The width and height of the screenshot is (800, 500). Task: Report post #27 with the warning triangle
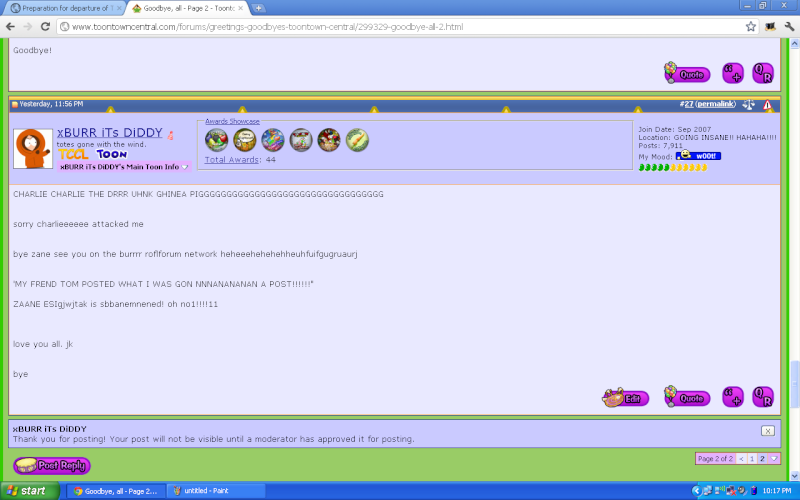click(767, 105)
